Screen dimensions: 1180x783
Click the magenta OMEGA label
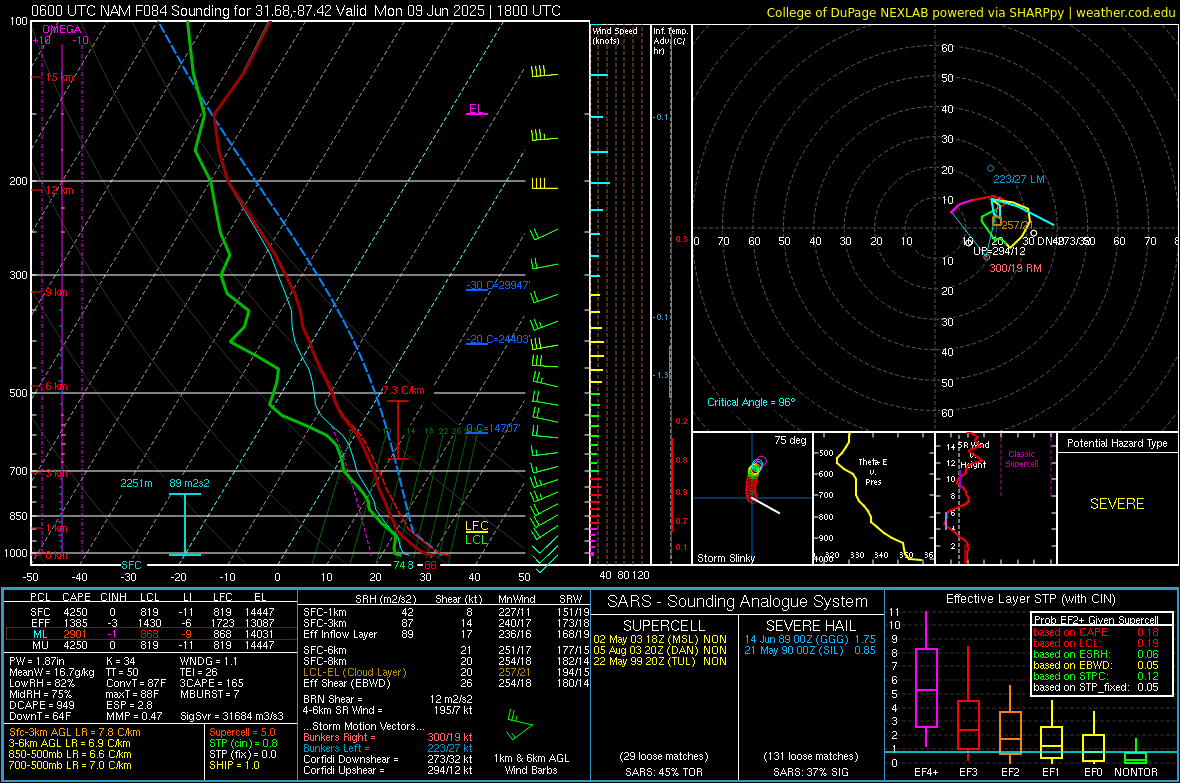[x=62, y=29]
